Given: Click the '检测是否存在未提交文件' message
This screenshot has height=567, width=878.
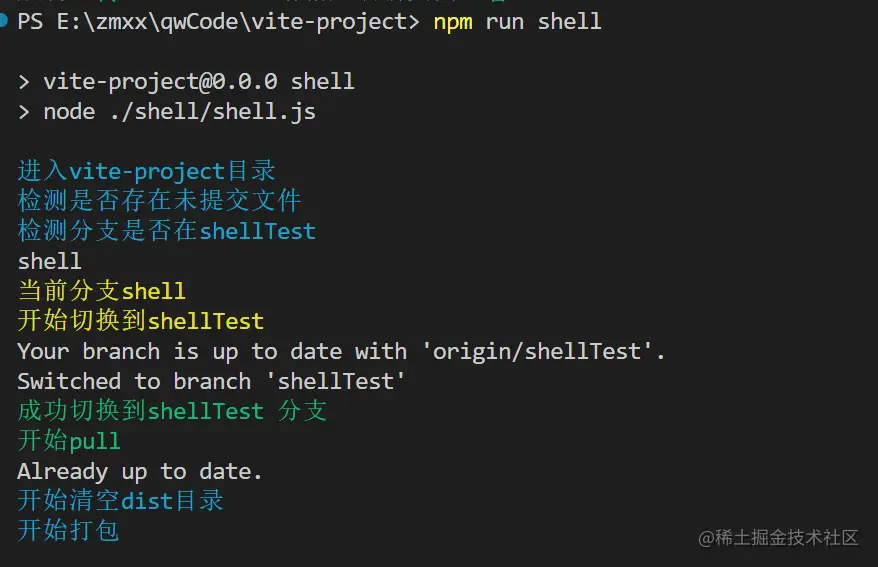Looking at the screenshot, I should (159, 201).
